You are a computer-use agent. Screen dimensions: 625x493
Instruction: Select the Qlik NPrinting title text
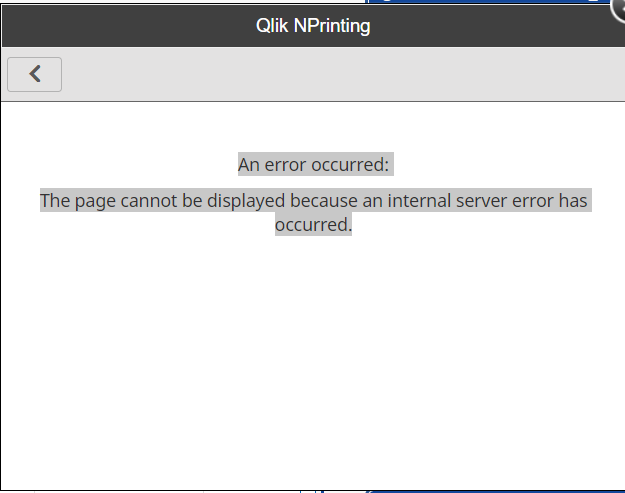313,26
